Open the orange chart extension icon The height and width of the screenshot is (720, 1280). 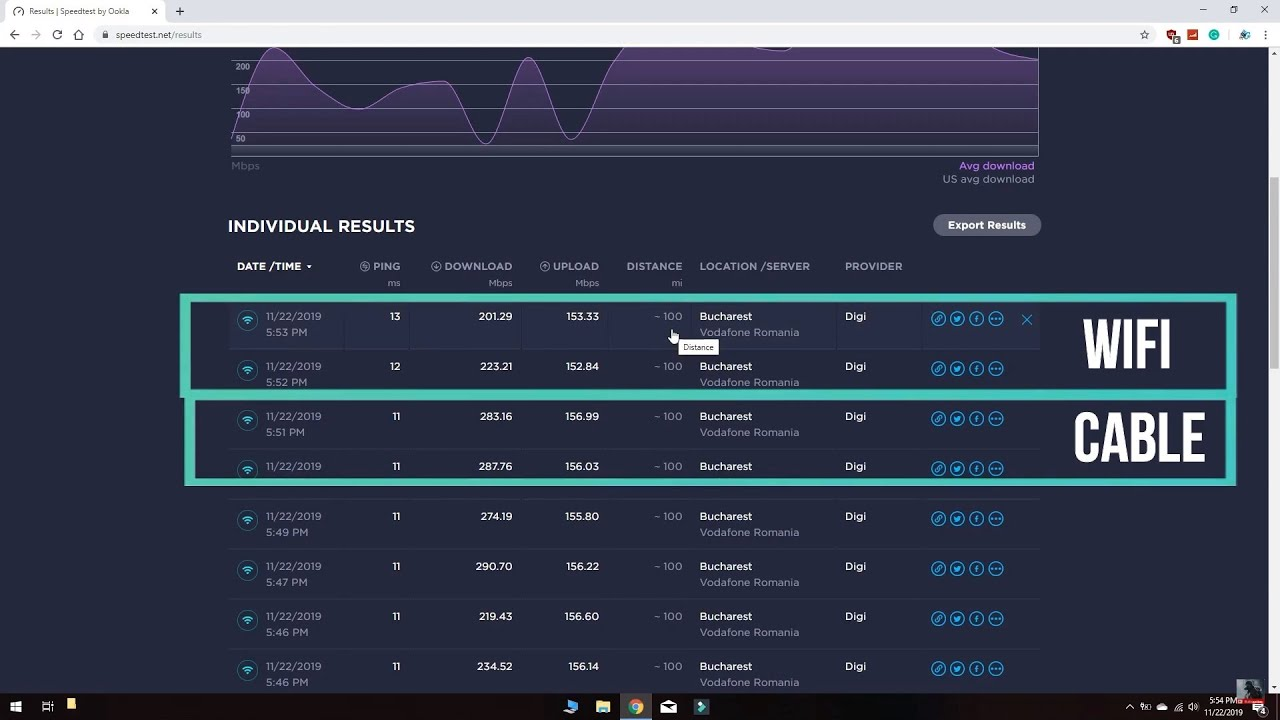[1193, 34]
